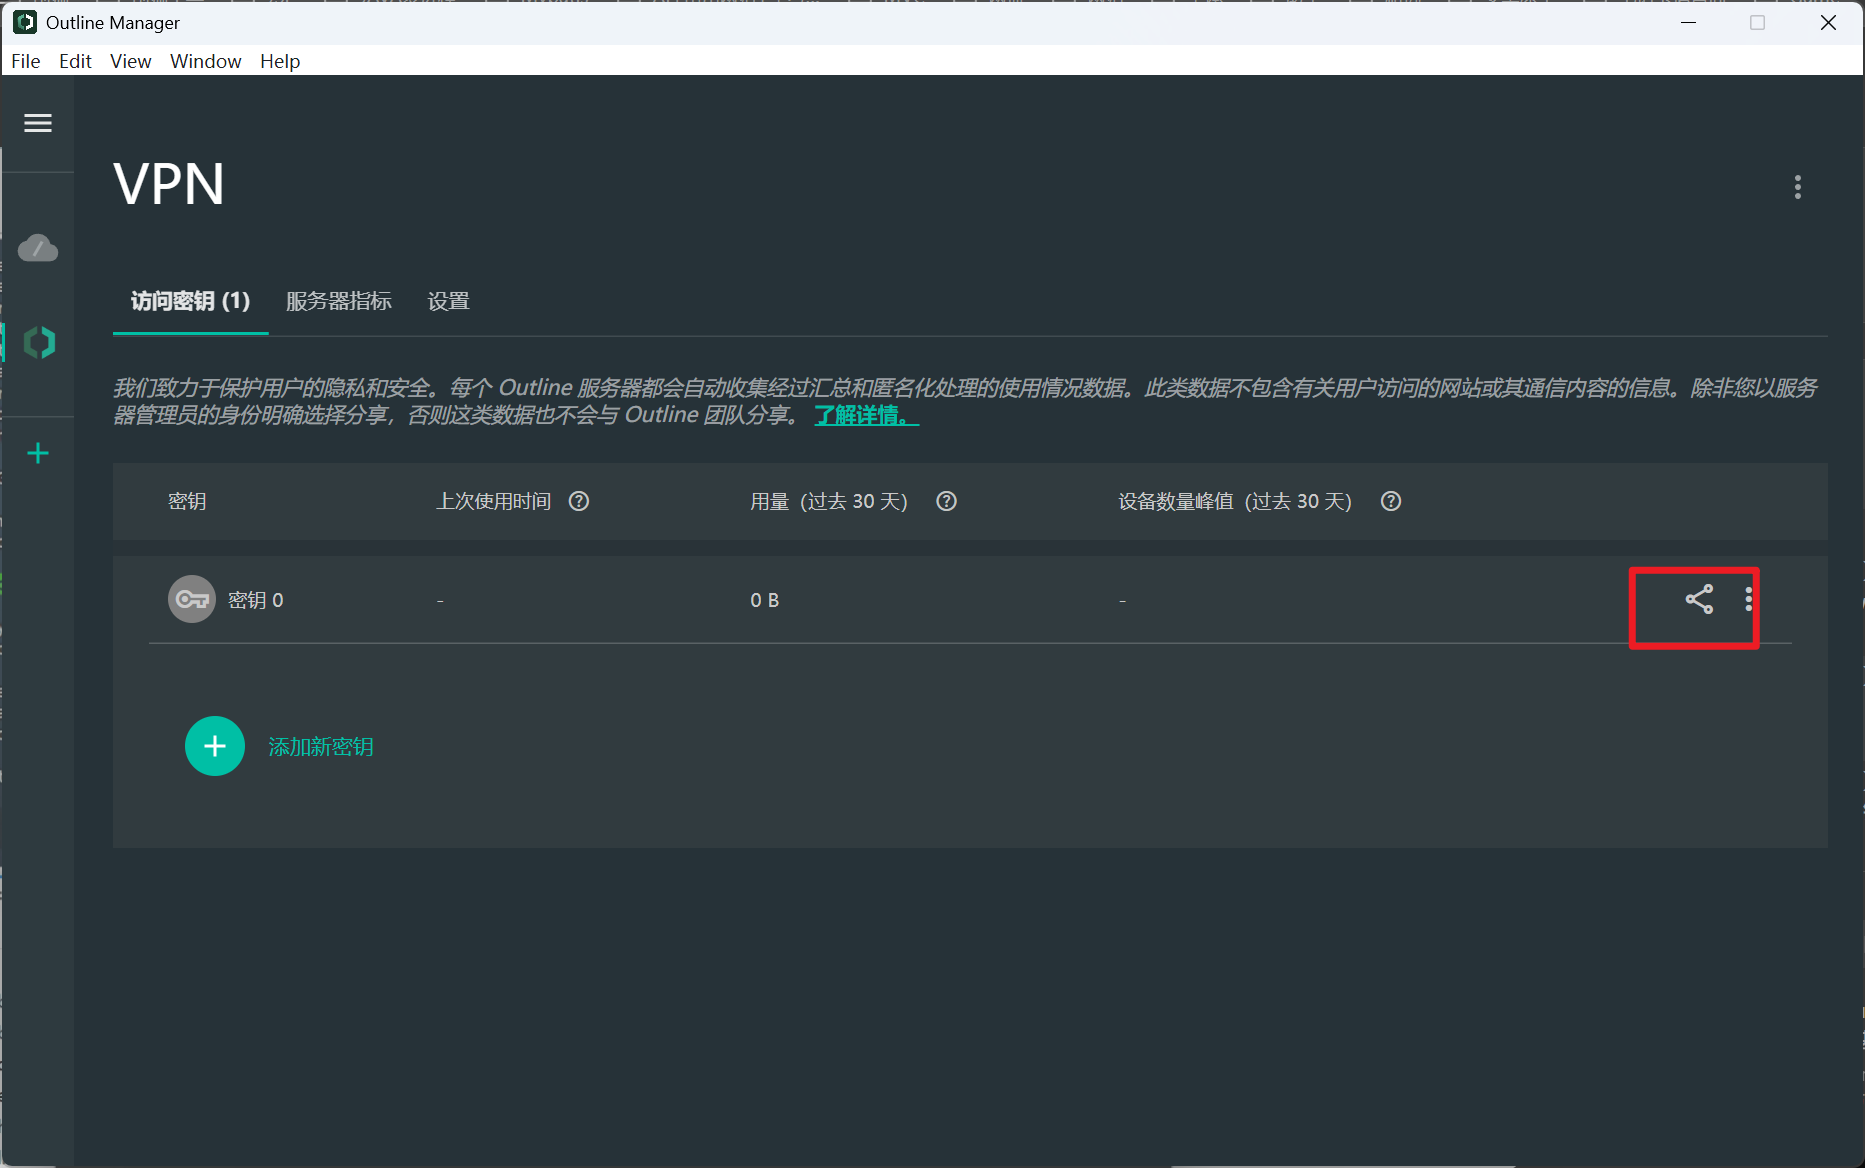Click the 设备数量峰值 (过去 30 天) header
The width and height of the screenshot is (1865, 1168).
[x=1235, y=501]
